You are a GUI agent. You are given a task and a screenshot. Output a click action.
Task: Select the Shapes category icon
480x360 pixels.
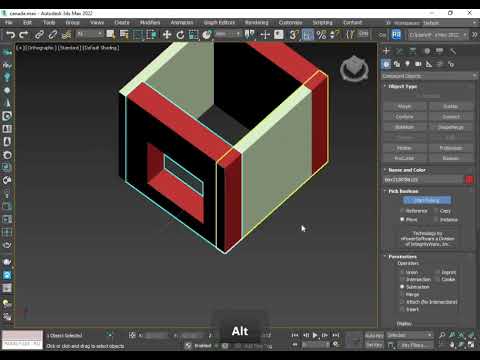point(397,64)
